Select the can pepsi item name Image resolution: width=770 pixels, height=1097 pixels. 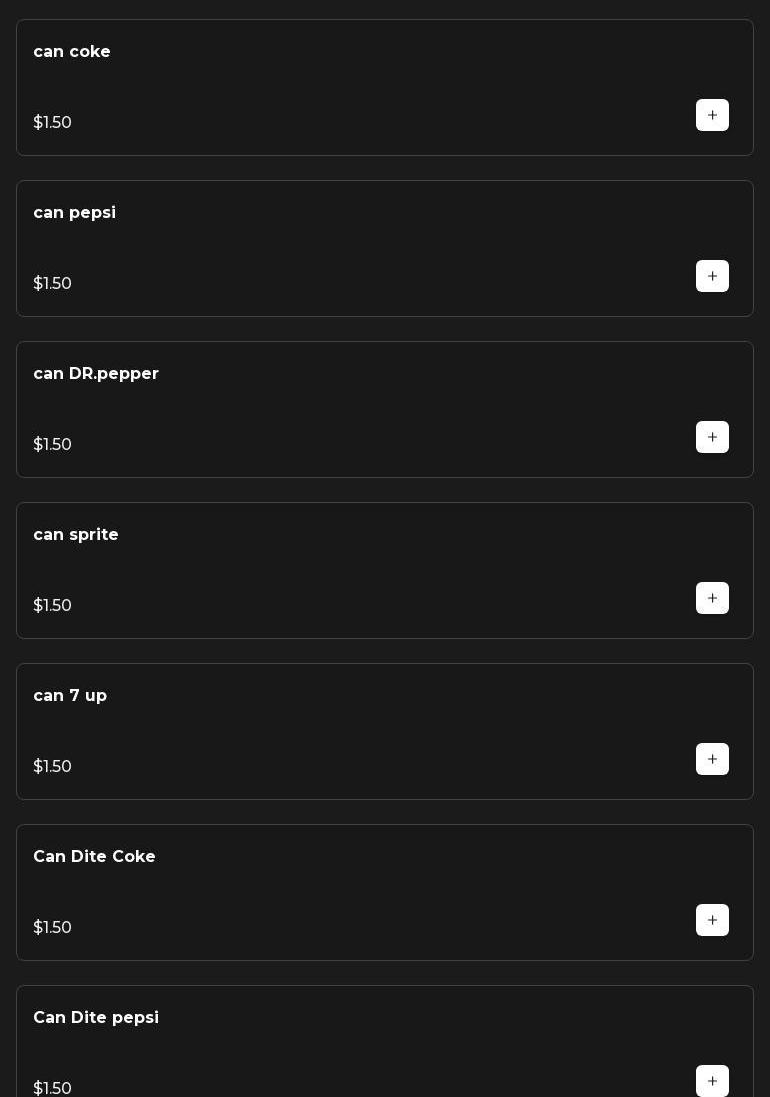tap(74, 213)
